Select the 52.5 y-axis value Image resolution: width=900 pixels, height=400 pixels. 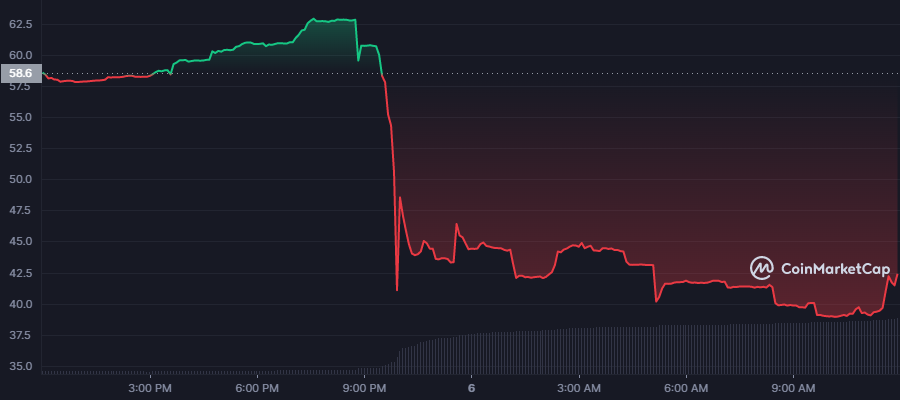tap(21, 148)
